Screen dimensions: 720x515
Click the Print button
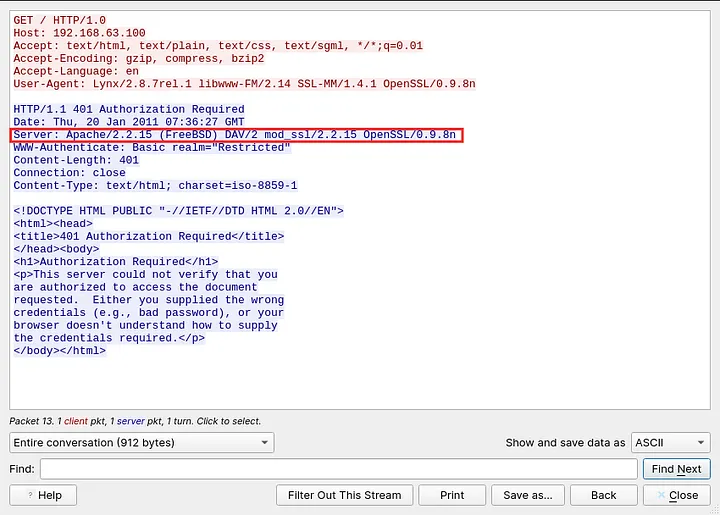click(x=452, y=495)
